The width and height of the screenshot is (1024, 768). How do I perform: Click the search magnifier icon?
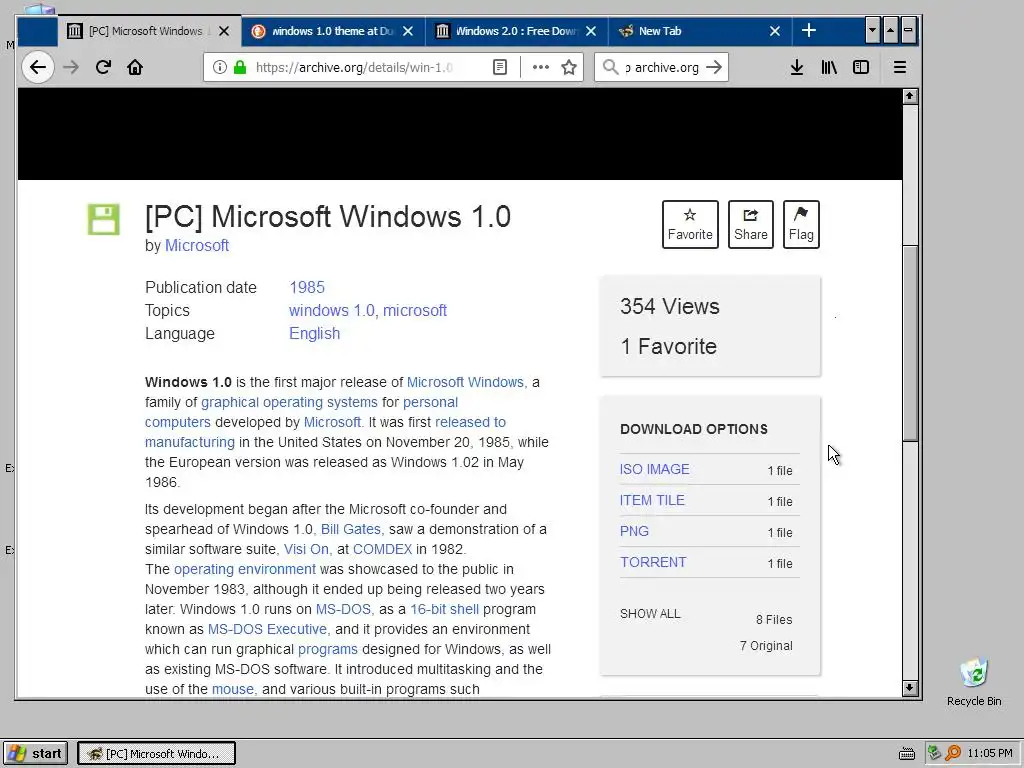610,67
